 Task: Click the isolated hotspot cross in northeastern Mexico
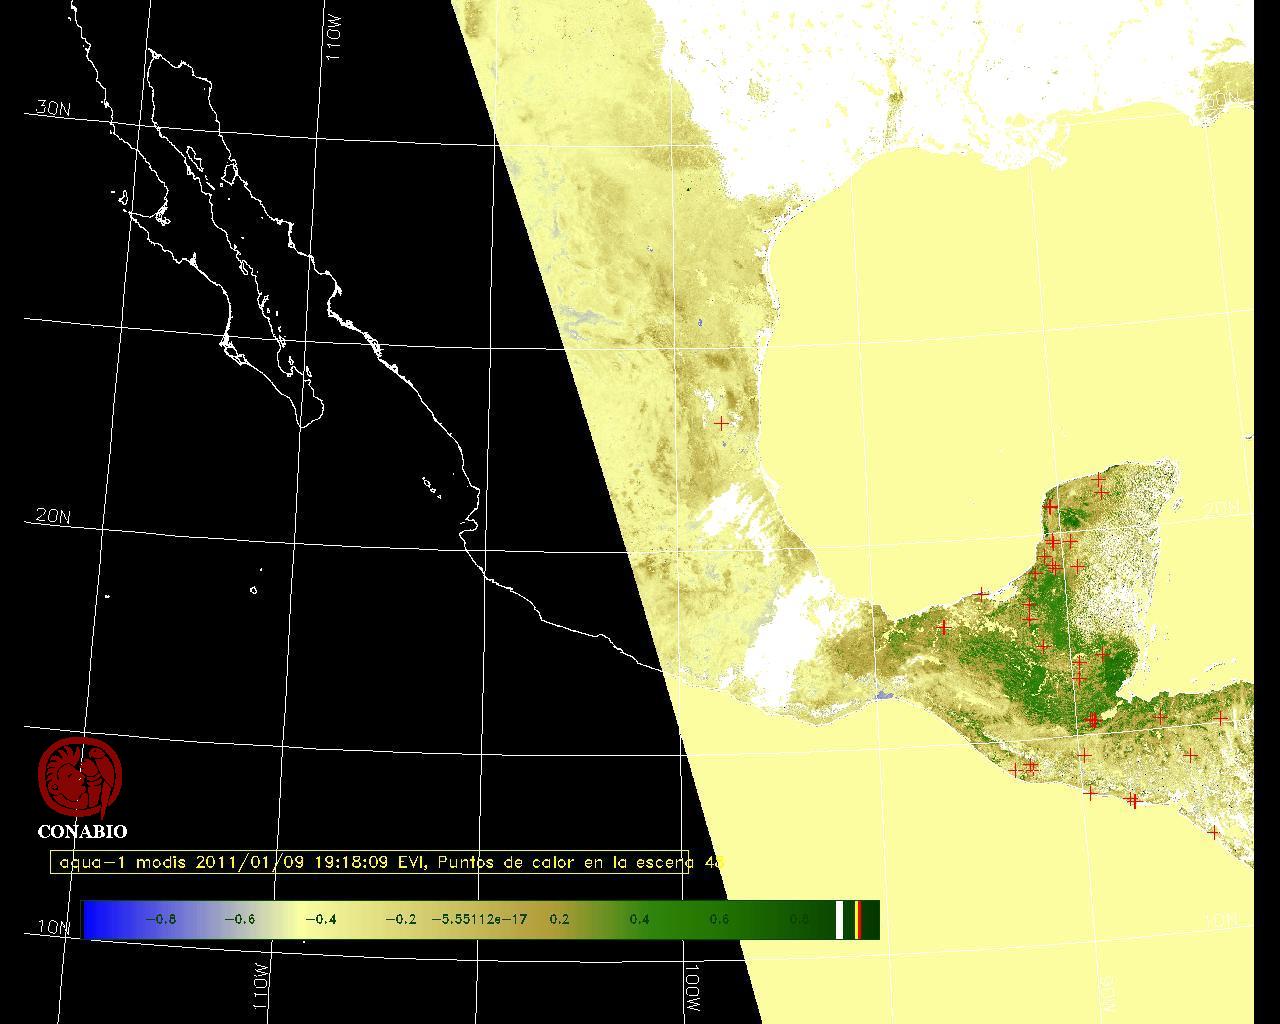tap(721, 423)
